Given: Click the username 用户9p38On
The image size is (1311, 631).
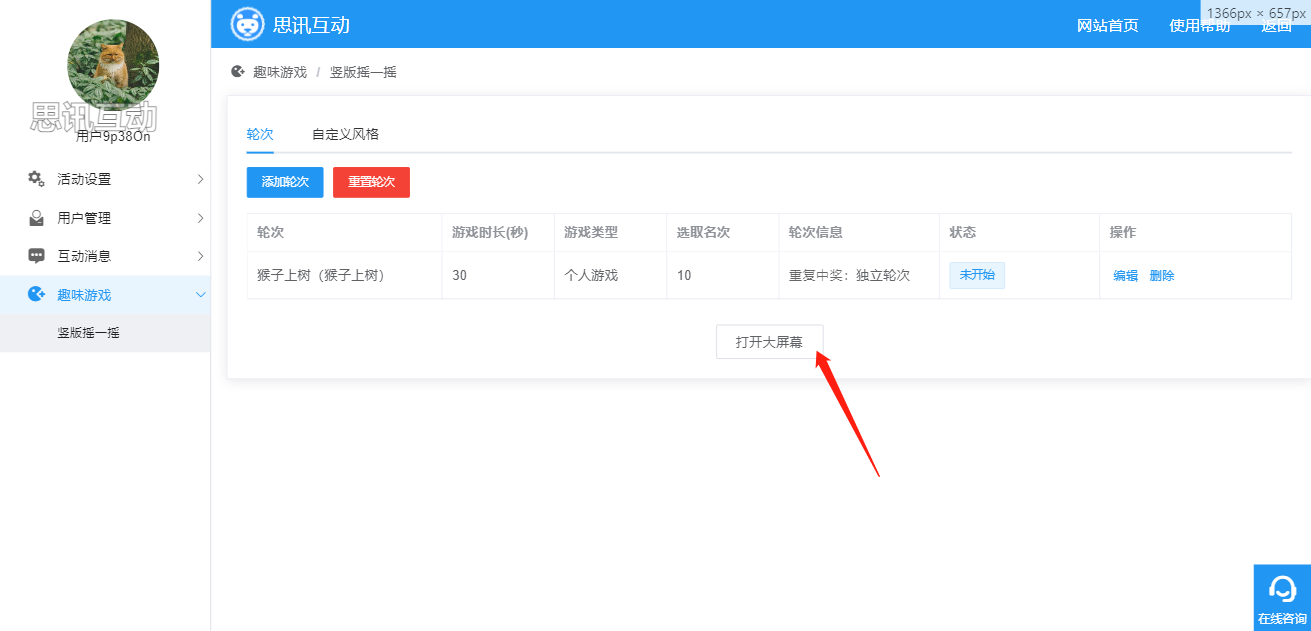Looking at the screenshot, I should [x=113, y=137].
